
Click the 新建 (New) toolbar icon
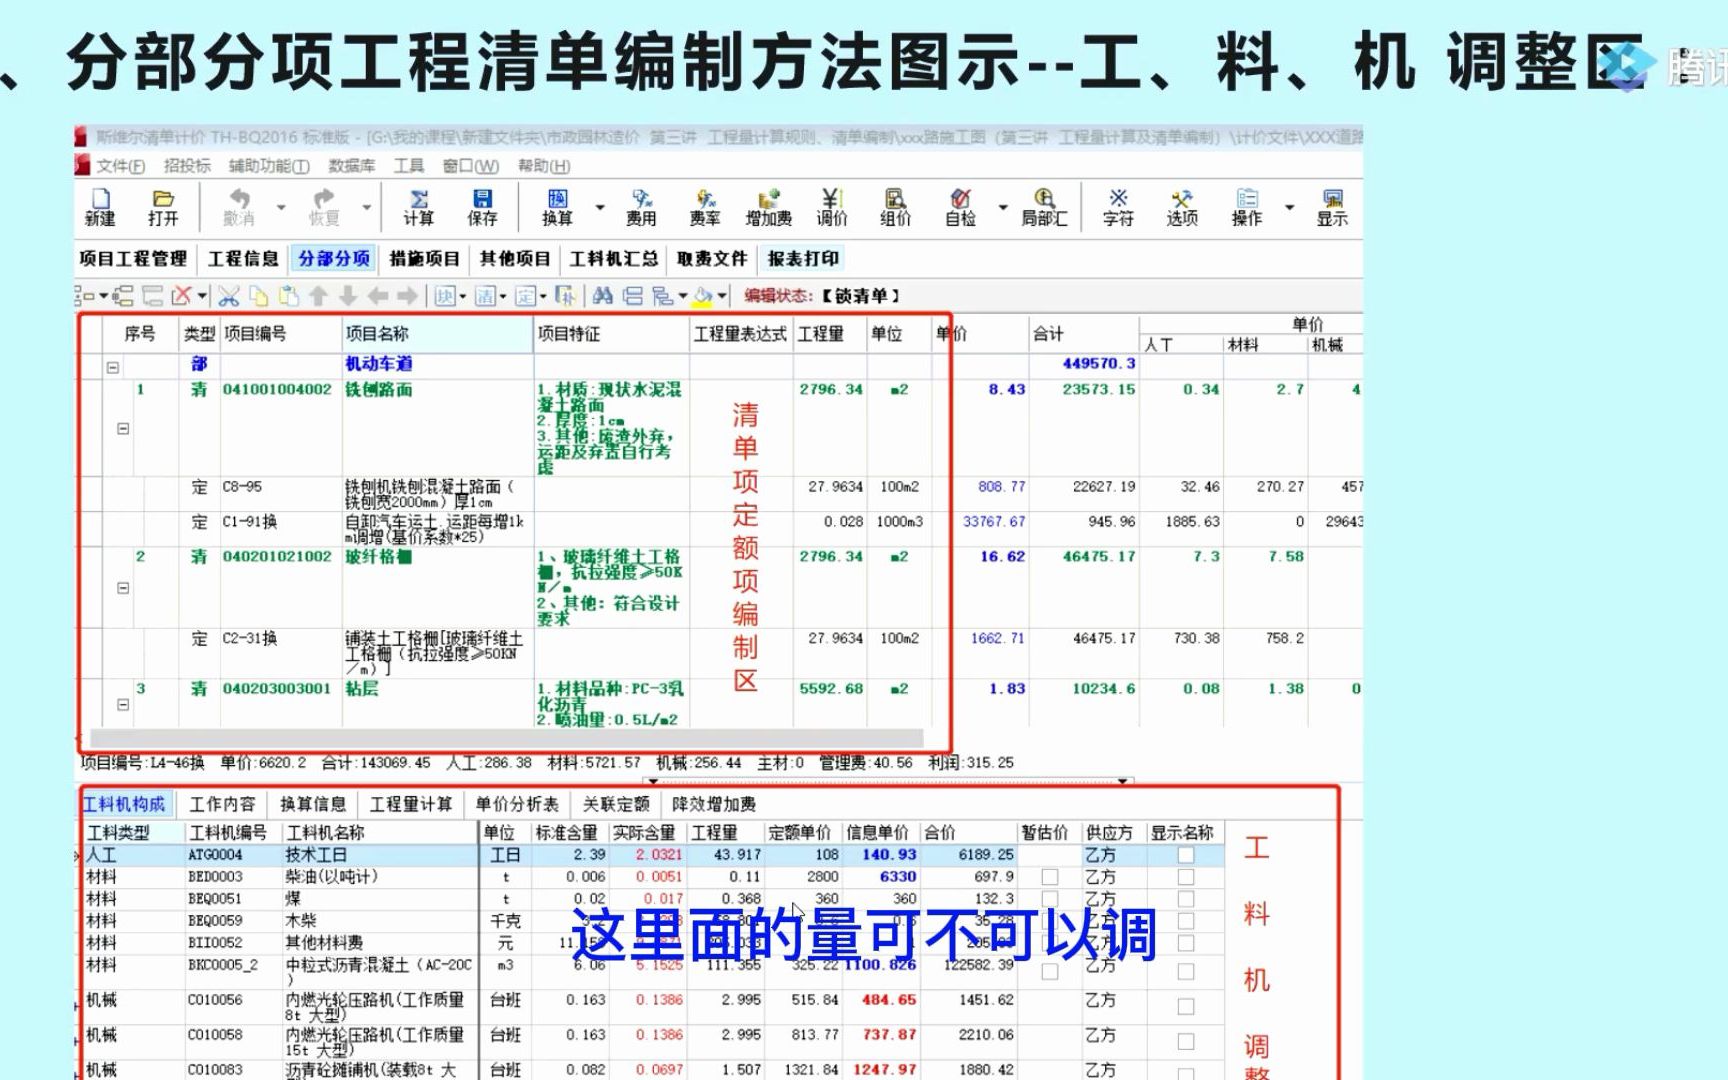coord(100,207)
